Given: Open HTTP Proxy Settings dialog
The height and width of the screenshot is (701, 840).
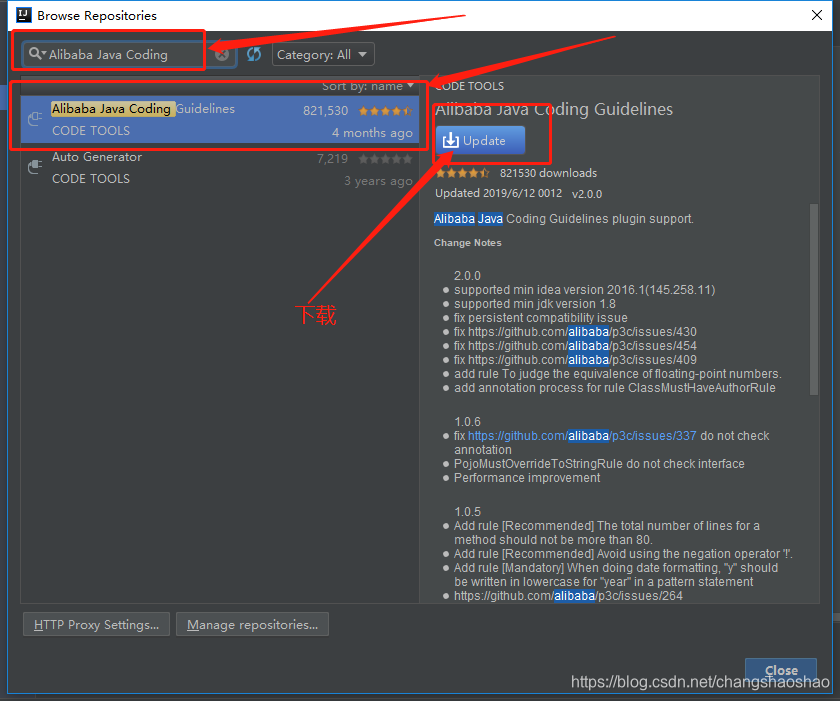Looking at the screenshot, I should [96, 624].
